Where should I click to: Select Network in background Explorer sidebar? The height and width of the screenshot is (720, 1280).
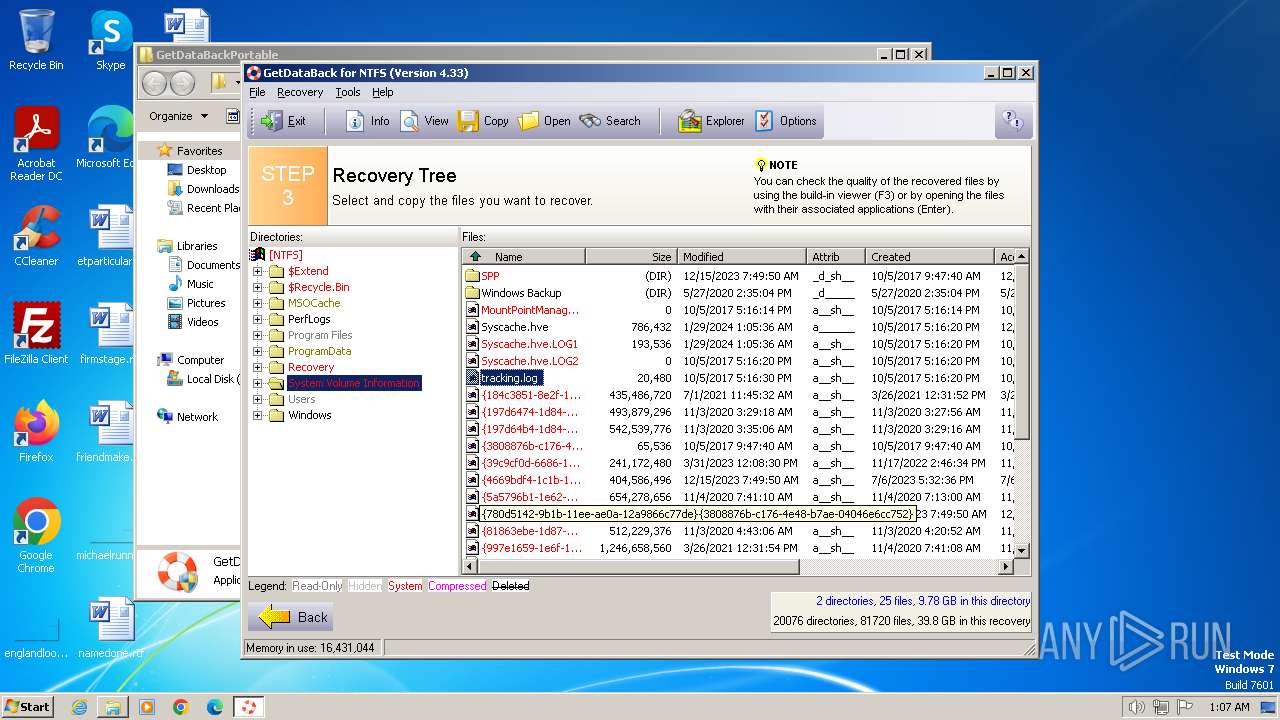pos(188,417)
